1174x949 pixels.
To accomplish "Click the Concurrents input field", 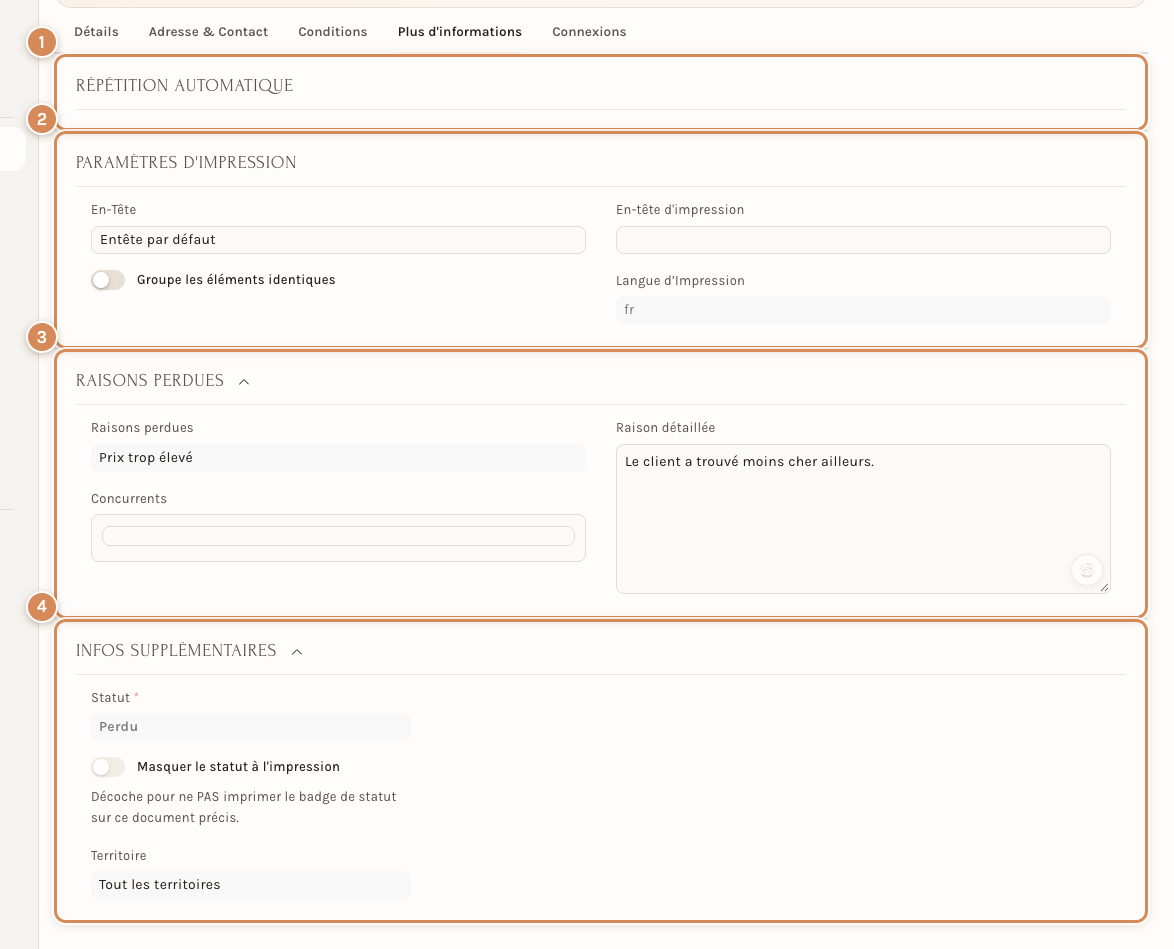I will pos(338,536).
